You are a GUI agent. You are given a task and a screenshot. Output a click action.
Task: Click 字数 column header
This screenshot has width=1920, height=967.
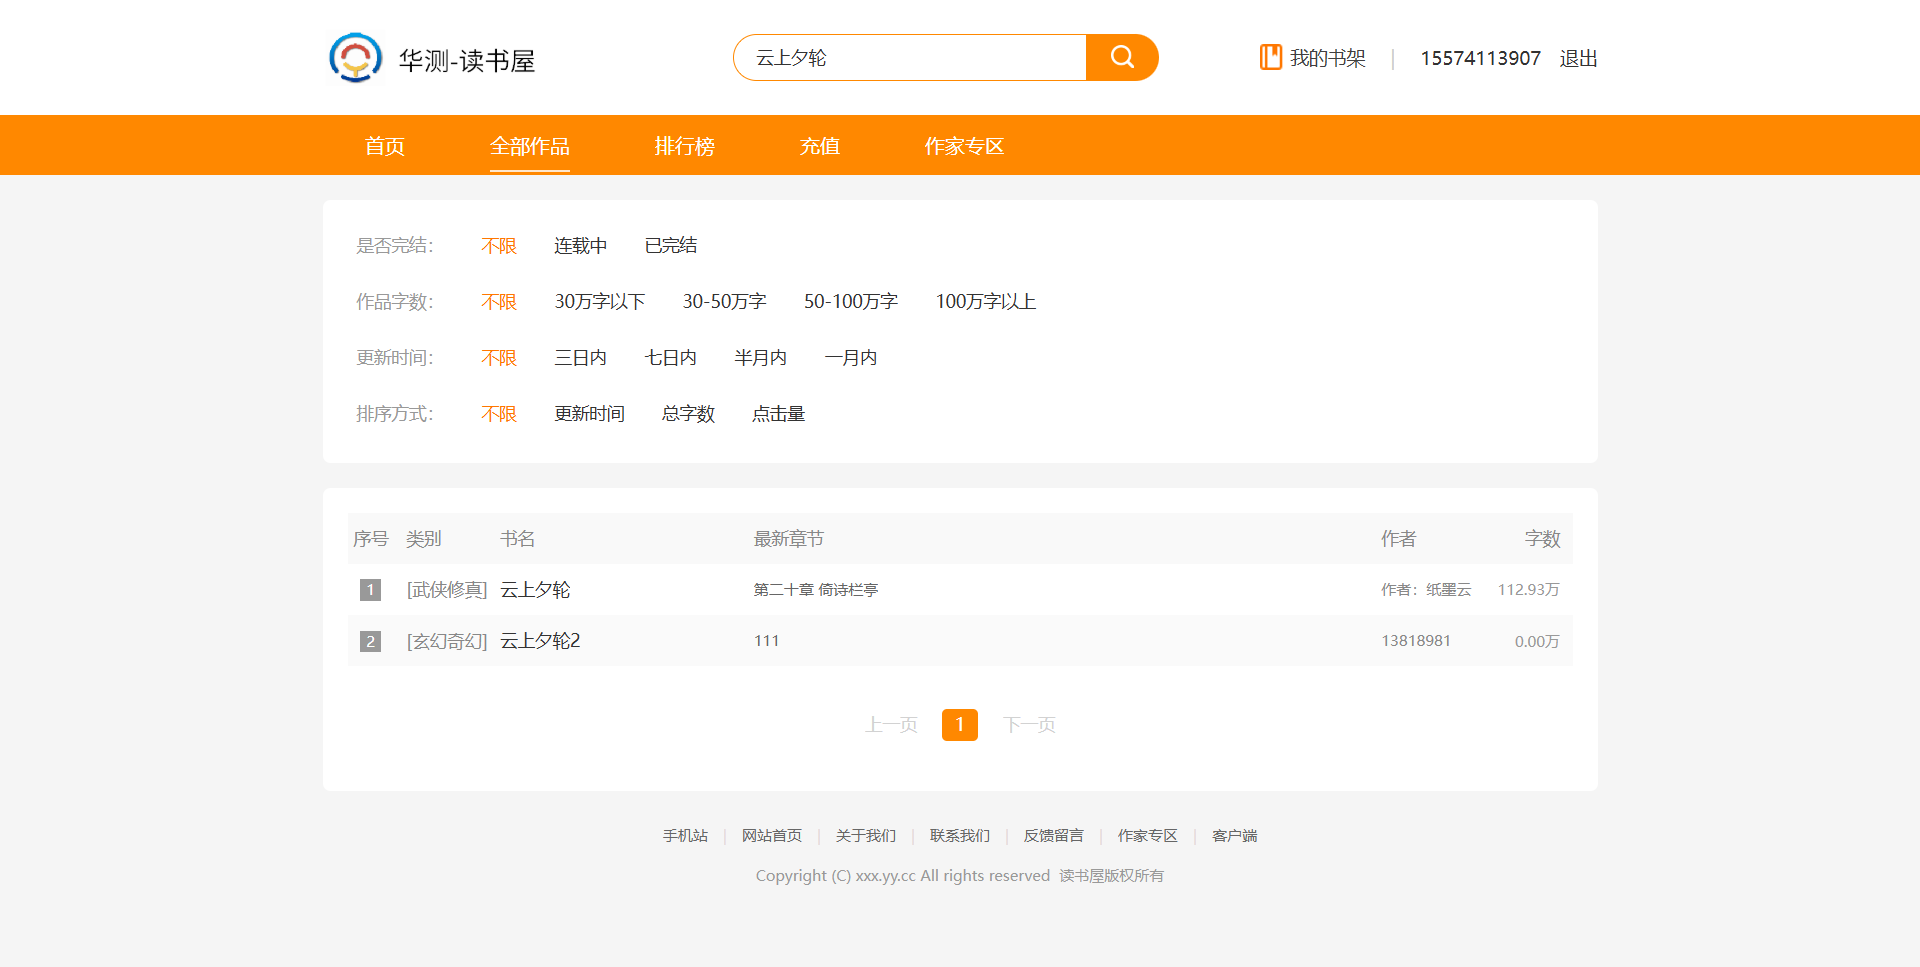point(1542,539)
